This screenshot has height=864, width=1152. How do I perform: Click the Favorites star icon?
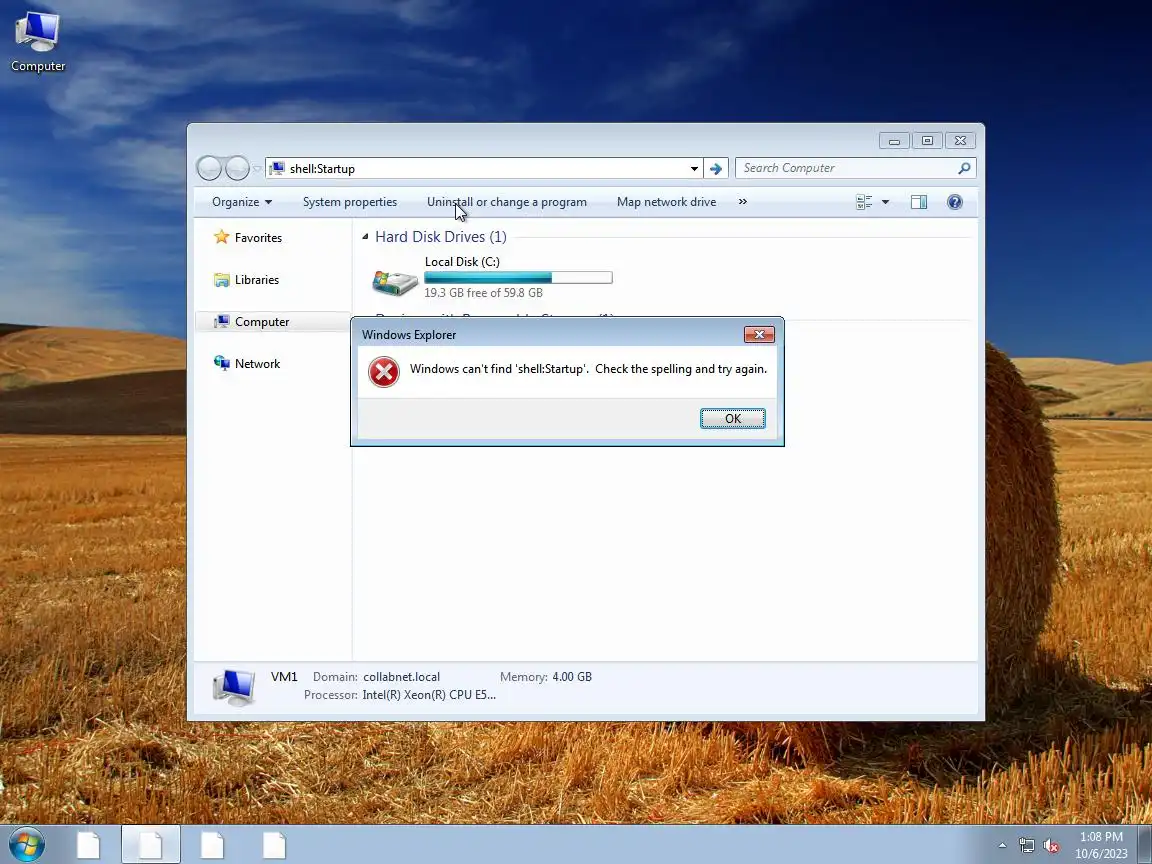(x=221, y=237)
